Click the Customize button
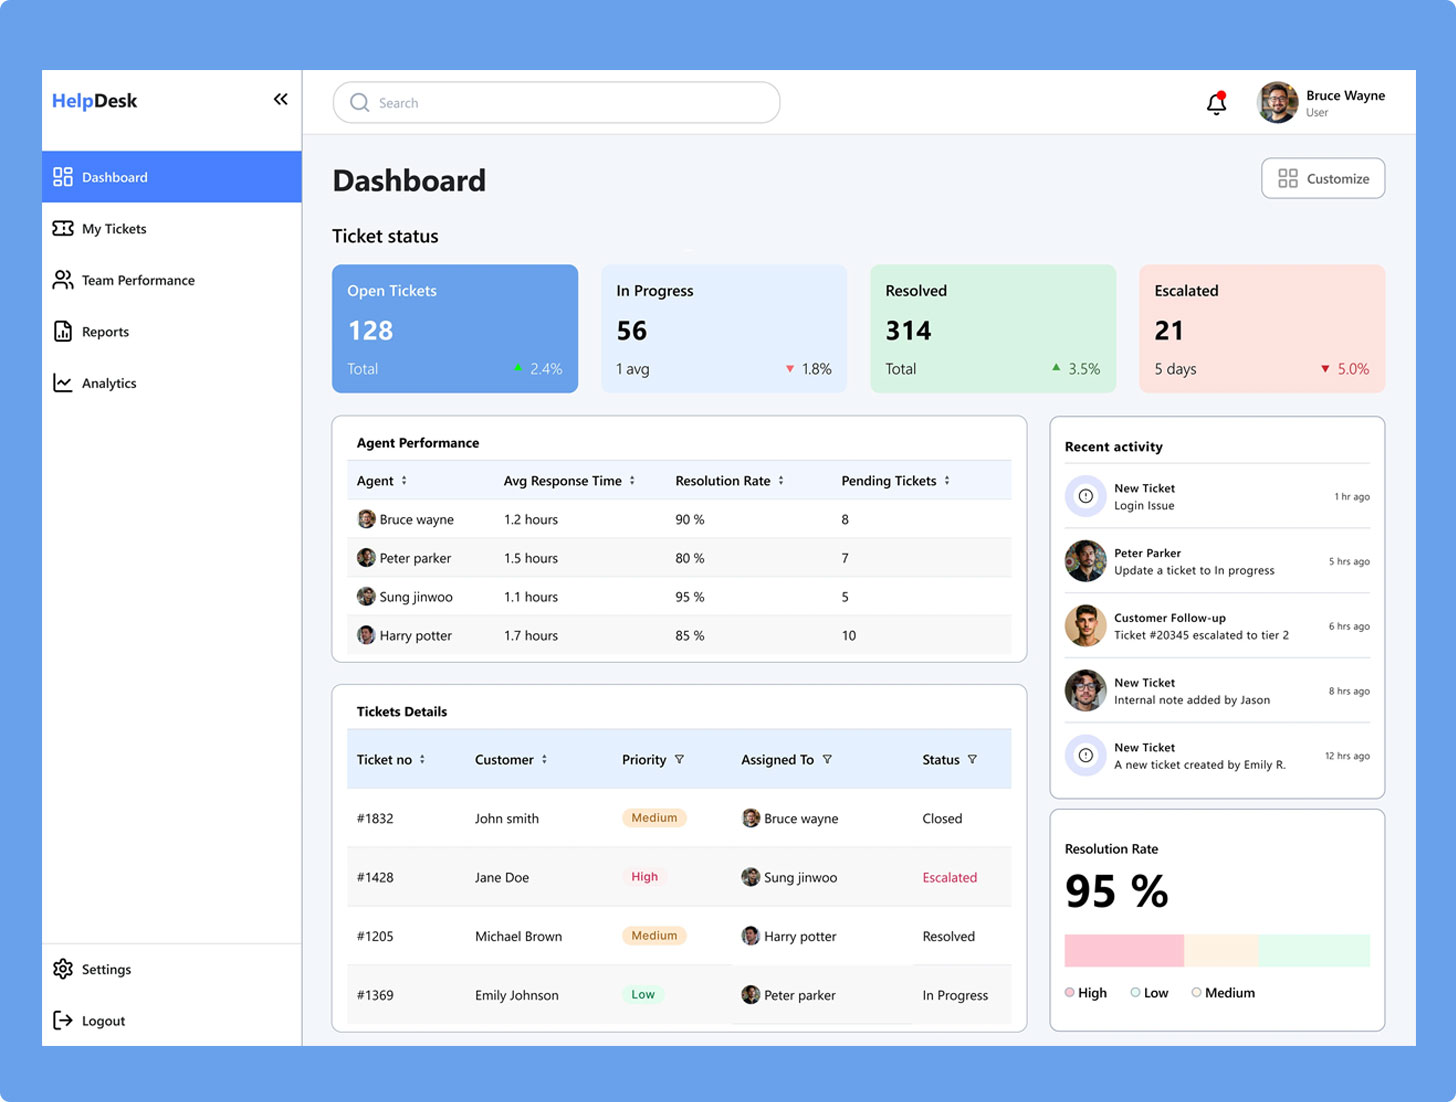The width and height of the screenshot is (1456, 1102). tap(1322, 178)
